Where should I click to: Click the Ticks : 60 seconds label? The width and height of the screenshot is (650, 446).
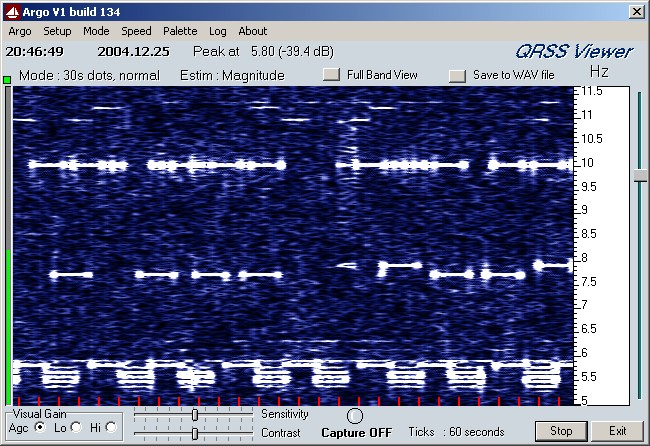tap(456, 432)
